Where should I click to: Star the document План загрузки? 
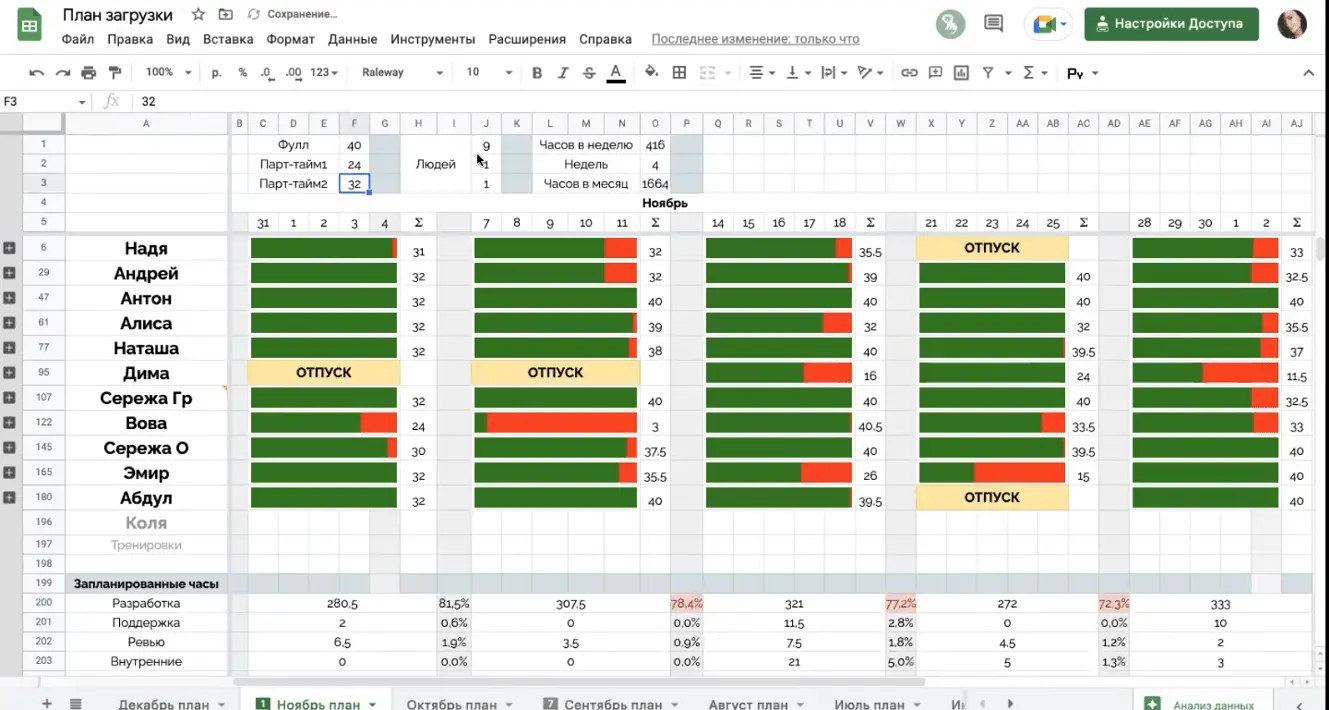pyautogui.click(x=198, y=15)
